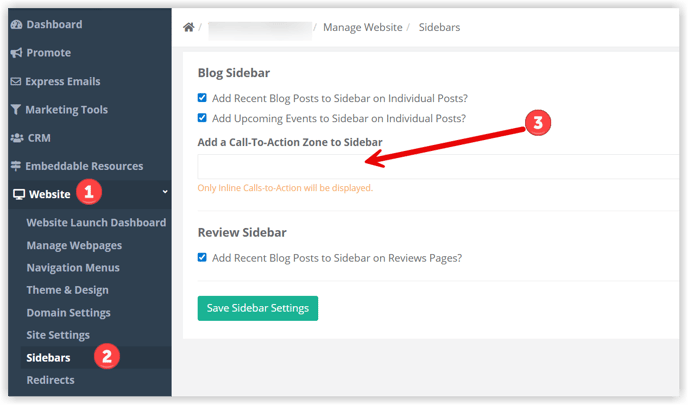The image size is (688, 405).
Task: Select Redirects in Website submenu
Action: coord(50,379)
